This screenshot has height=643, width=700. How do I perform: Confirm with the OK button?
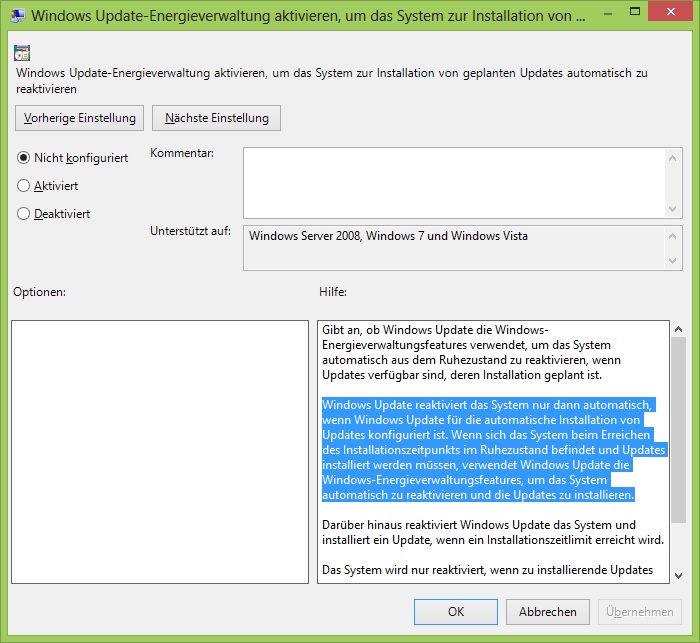pos(456,612)
